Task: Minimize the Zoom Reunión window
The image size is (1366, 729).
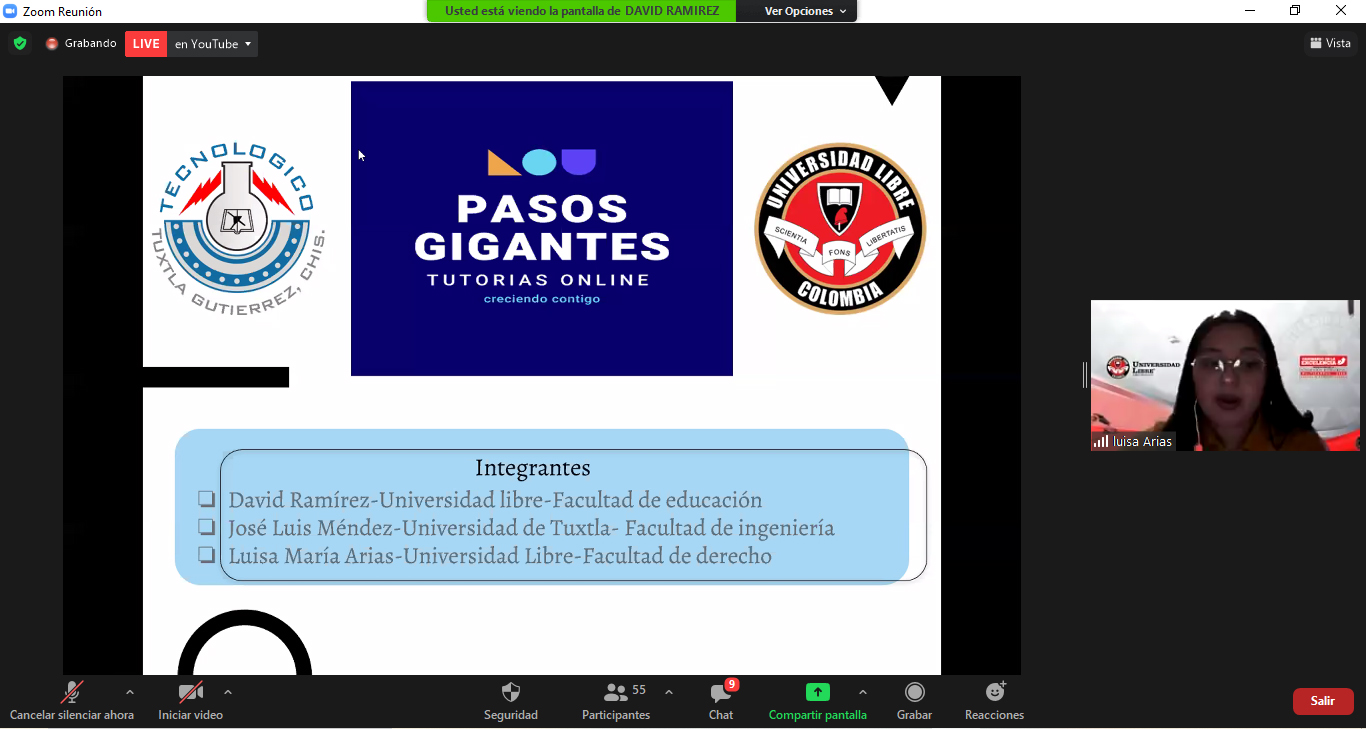Action: (1250, 11)
